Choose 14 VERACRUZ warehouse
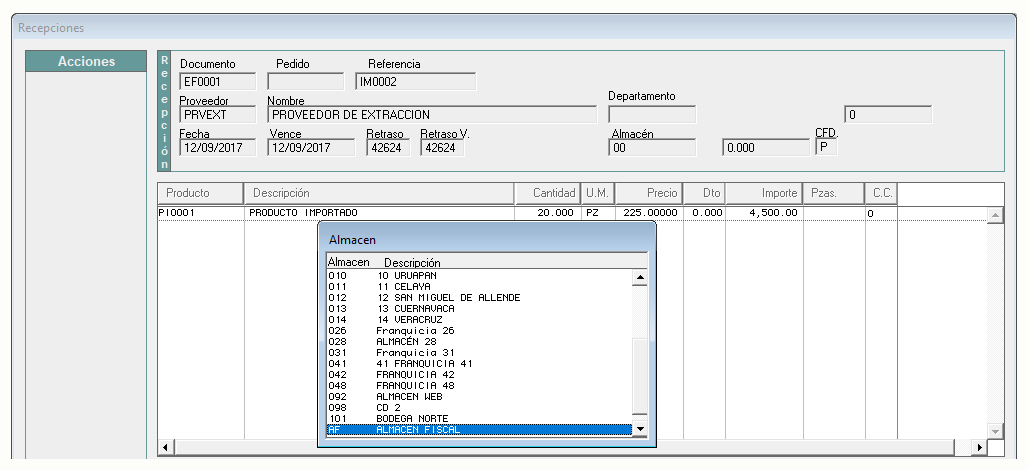The height and width of the screenshot is (470, 1028). coord(479,320)
